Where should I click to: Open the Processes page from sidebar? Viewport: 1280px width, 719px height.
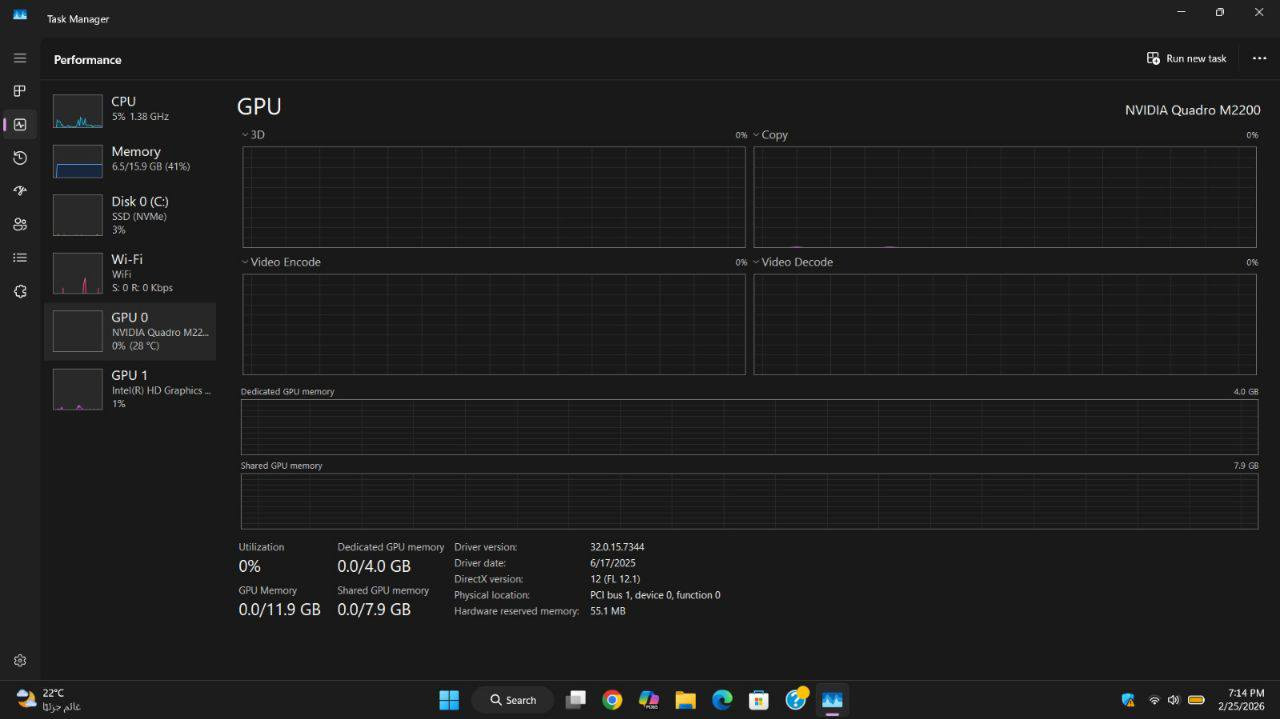pyautogui.click(x=19, y=91)
